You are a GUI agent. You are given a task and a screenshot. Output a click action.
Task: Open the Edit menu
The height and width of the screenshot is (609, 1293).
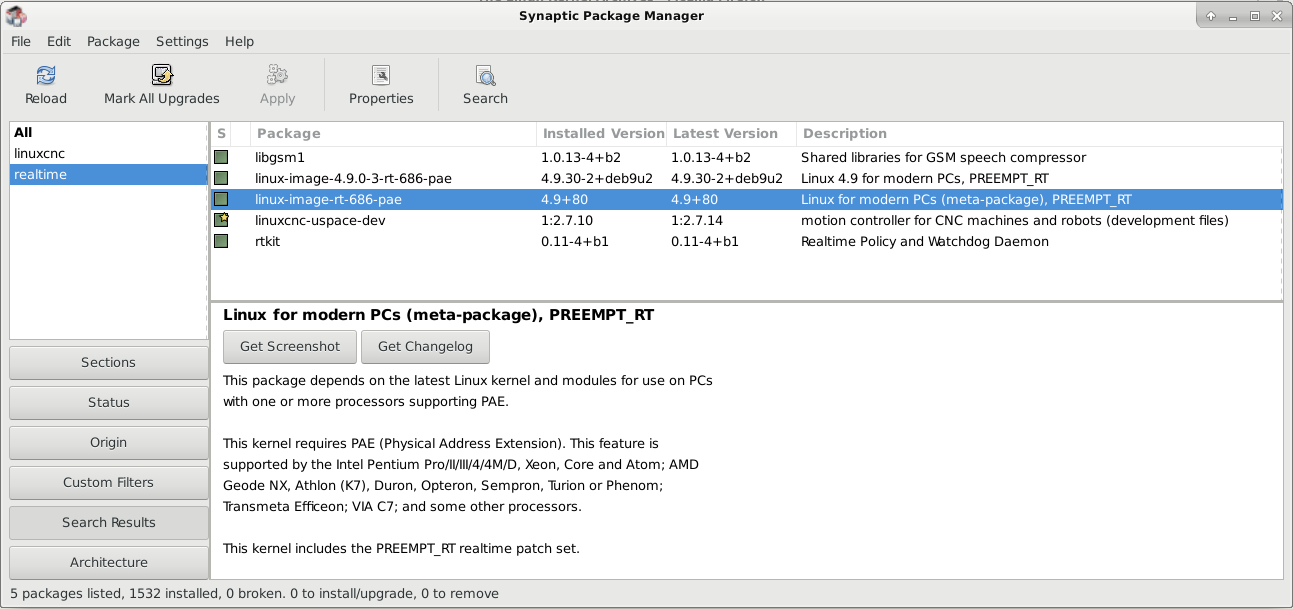[59, 41]
